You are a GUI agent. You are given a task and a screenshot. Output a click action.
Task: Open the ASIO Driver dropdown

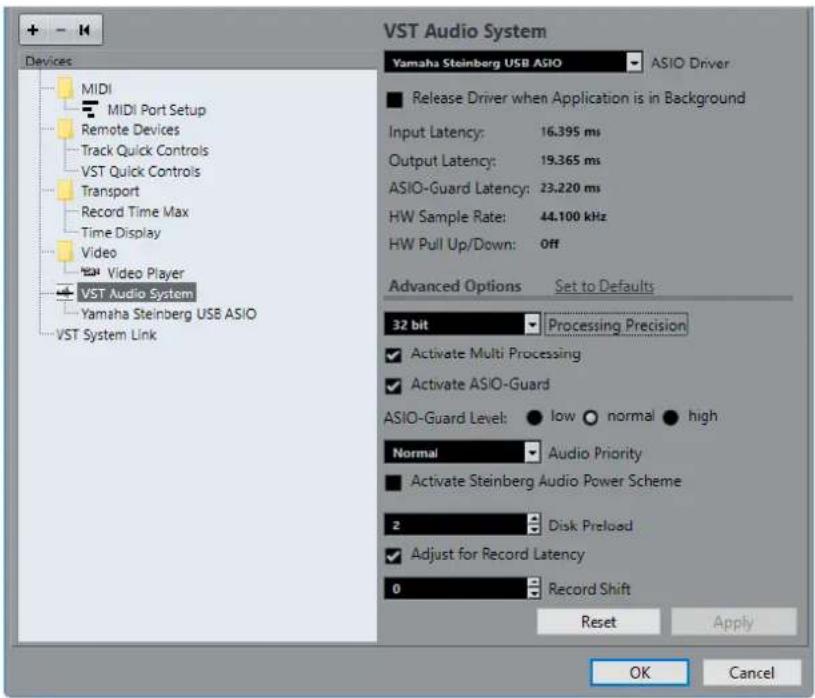[634, 63]
